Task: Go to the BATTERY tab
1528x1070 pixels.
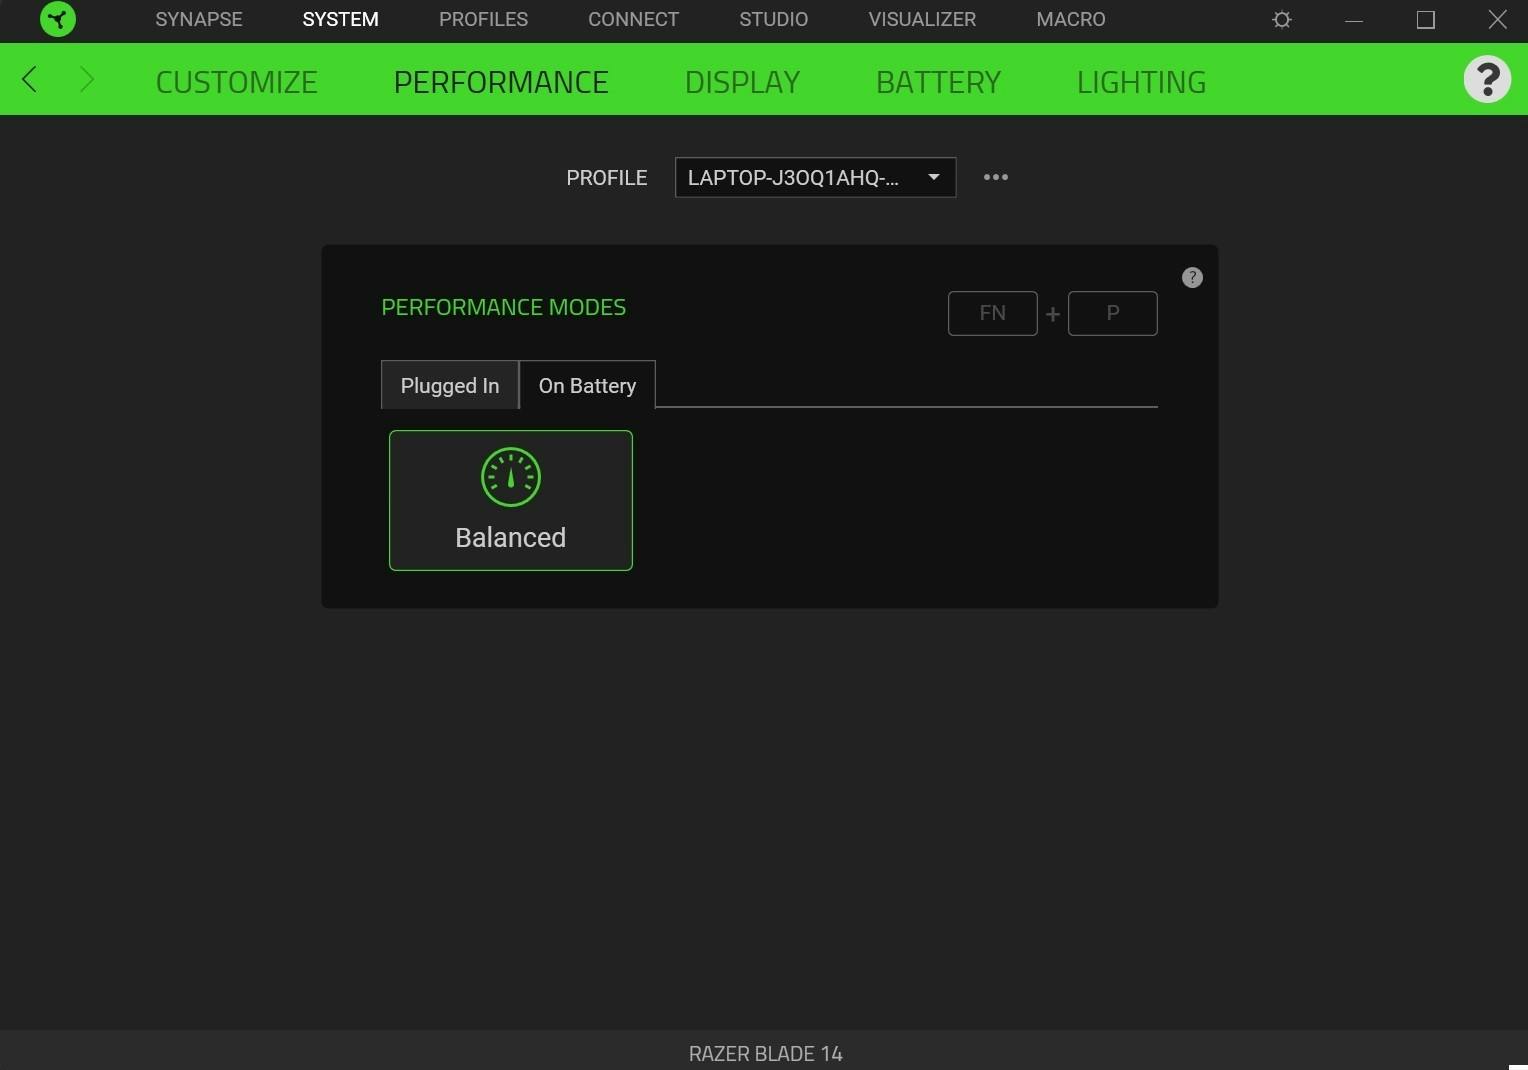Action: pos(938,82)
